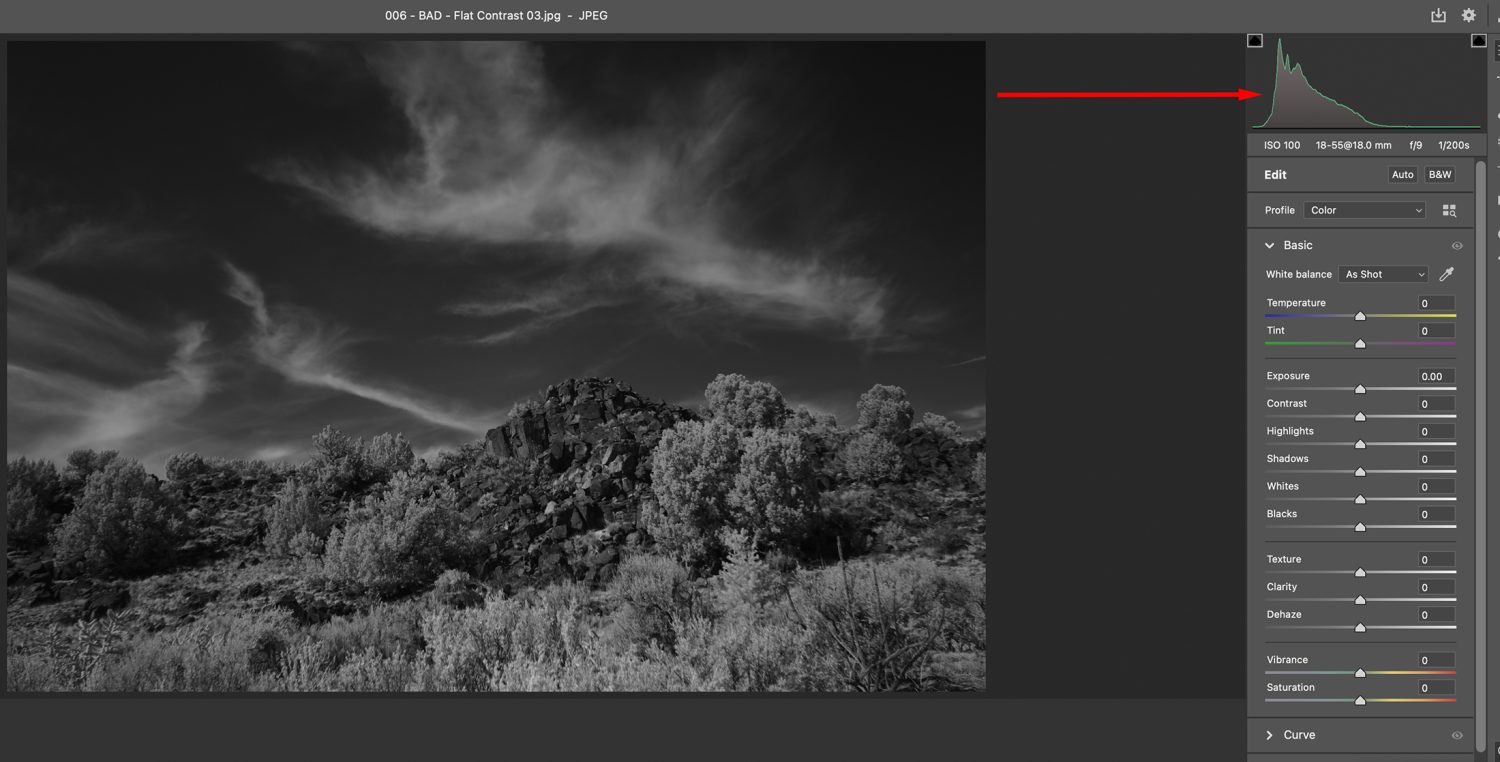Open the Profile dropdown showing Color

(x=1365, y=210)
